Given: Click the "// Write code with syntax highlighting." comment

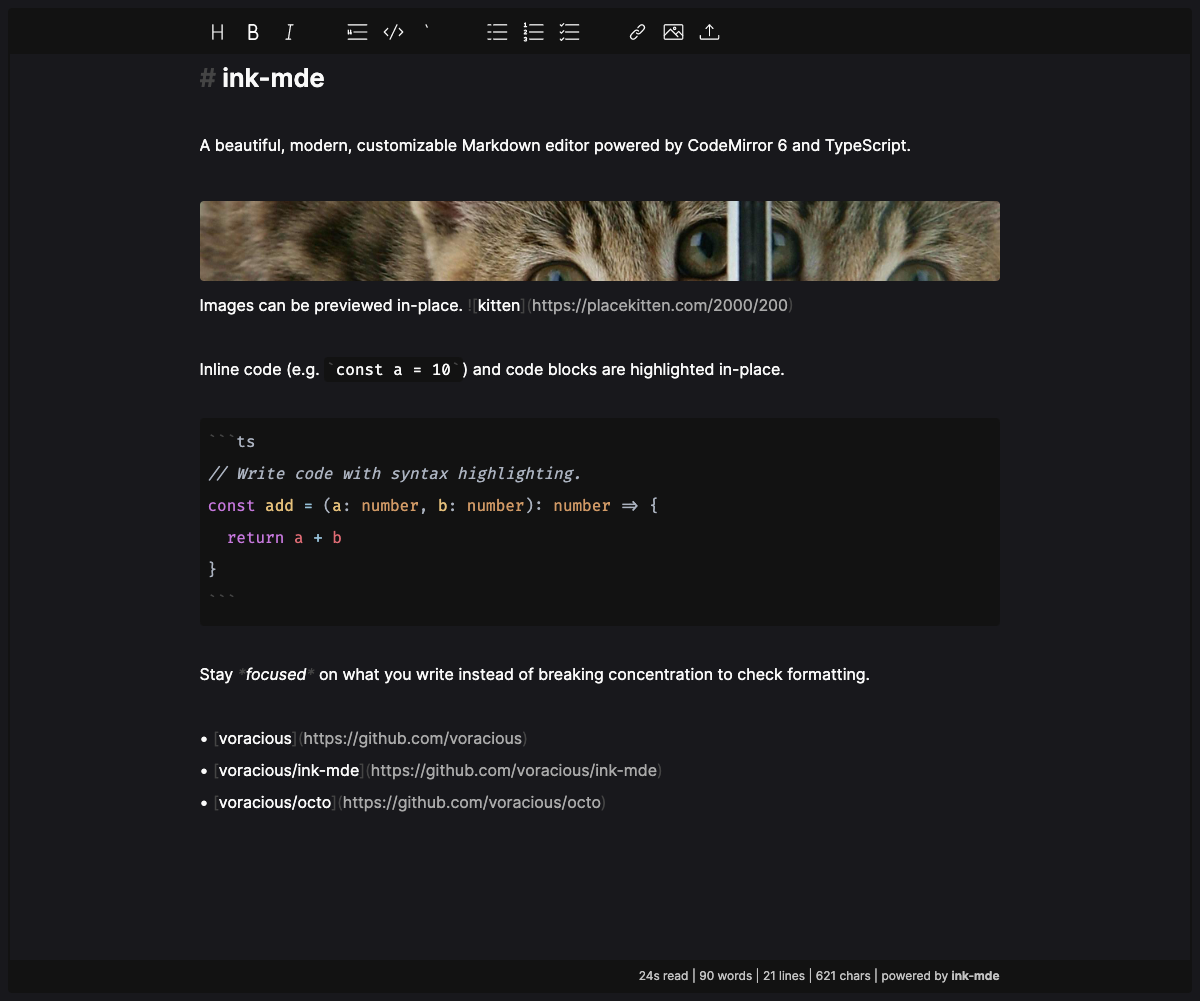Looking at the screenshot, I should 395,474.
